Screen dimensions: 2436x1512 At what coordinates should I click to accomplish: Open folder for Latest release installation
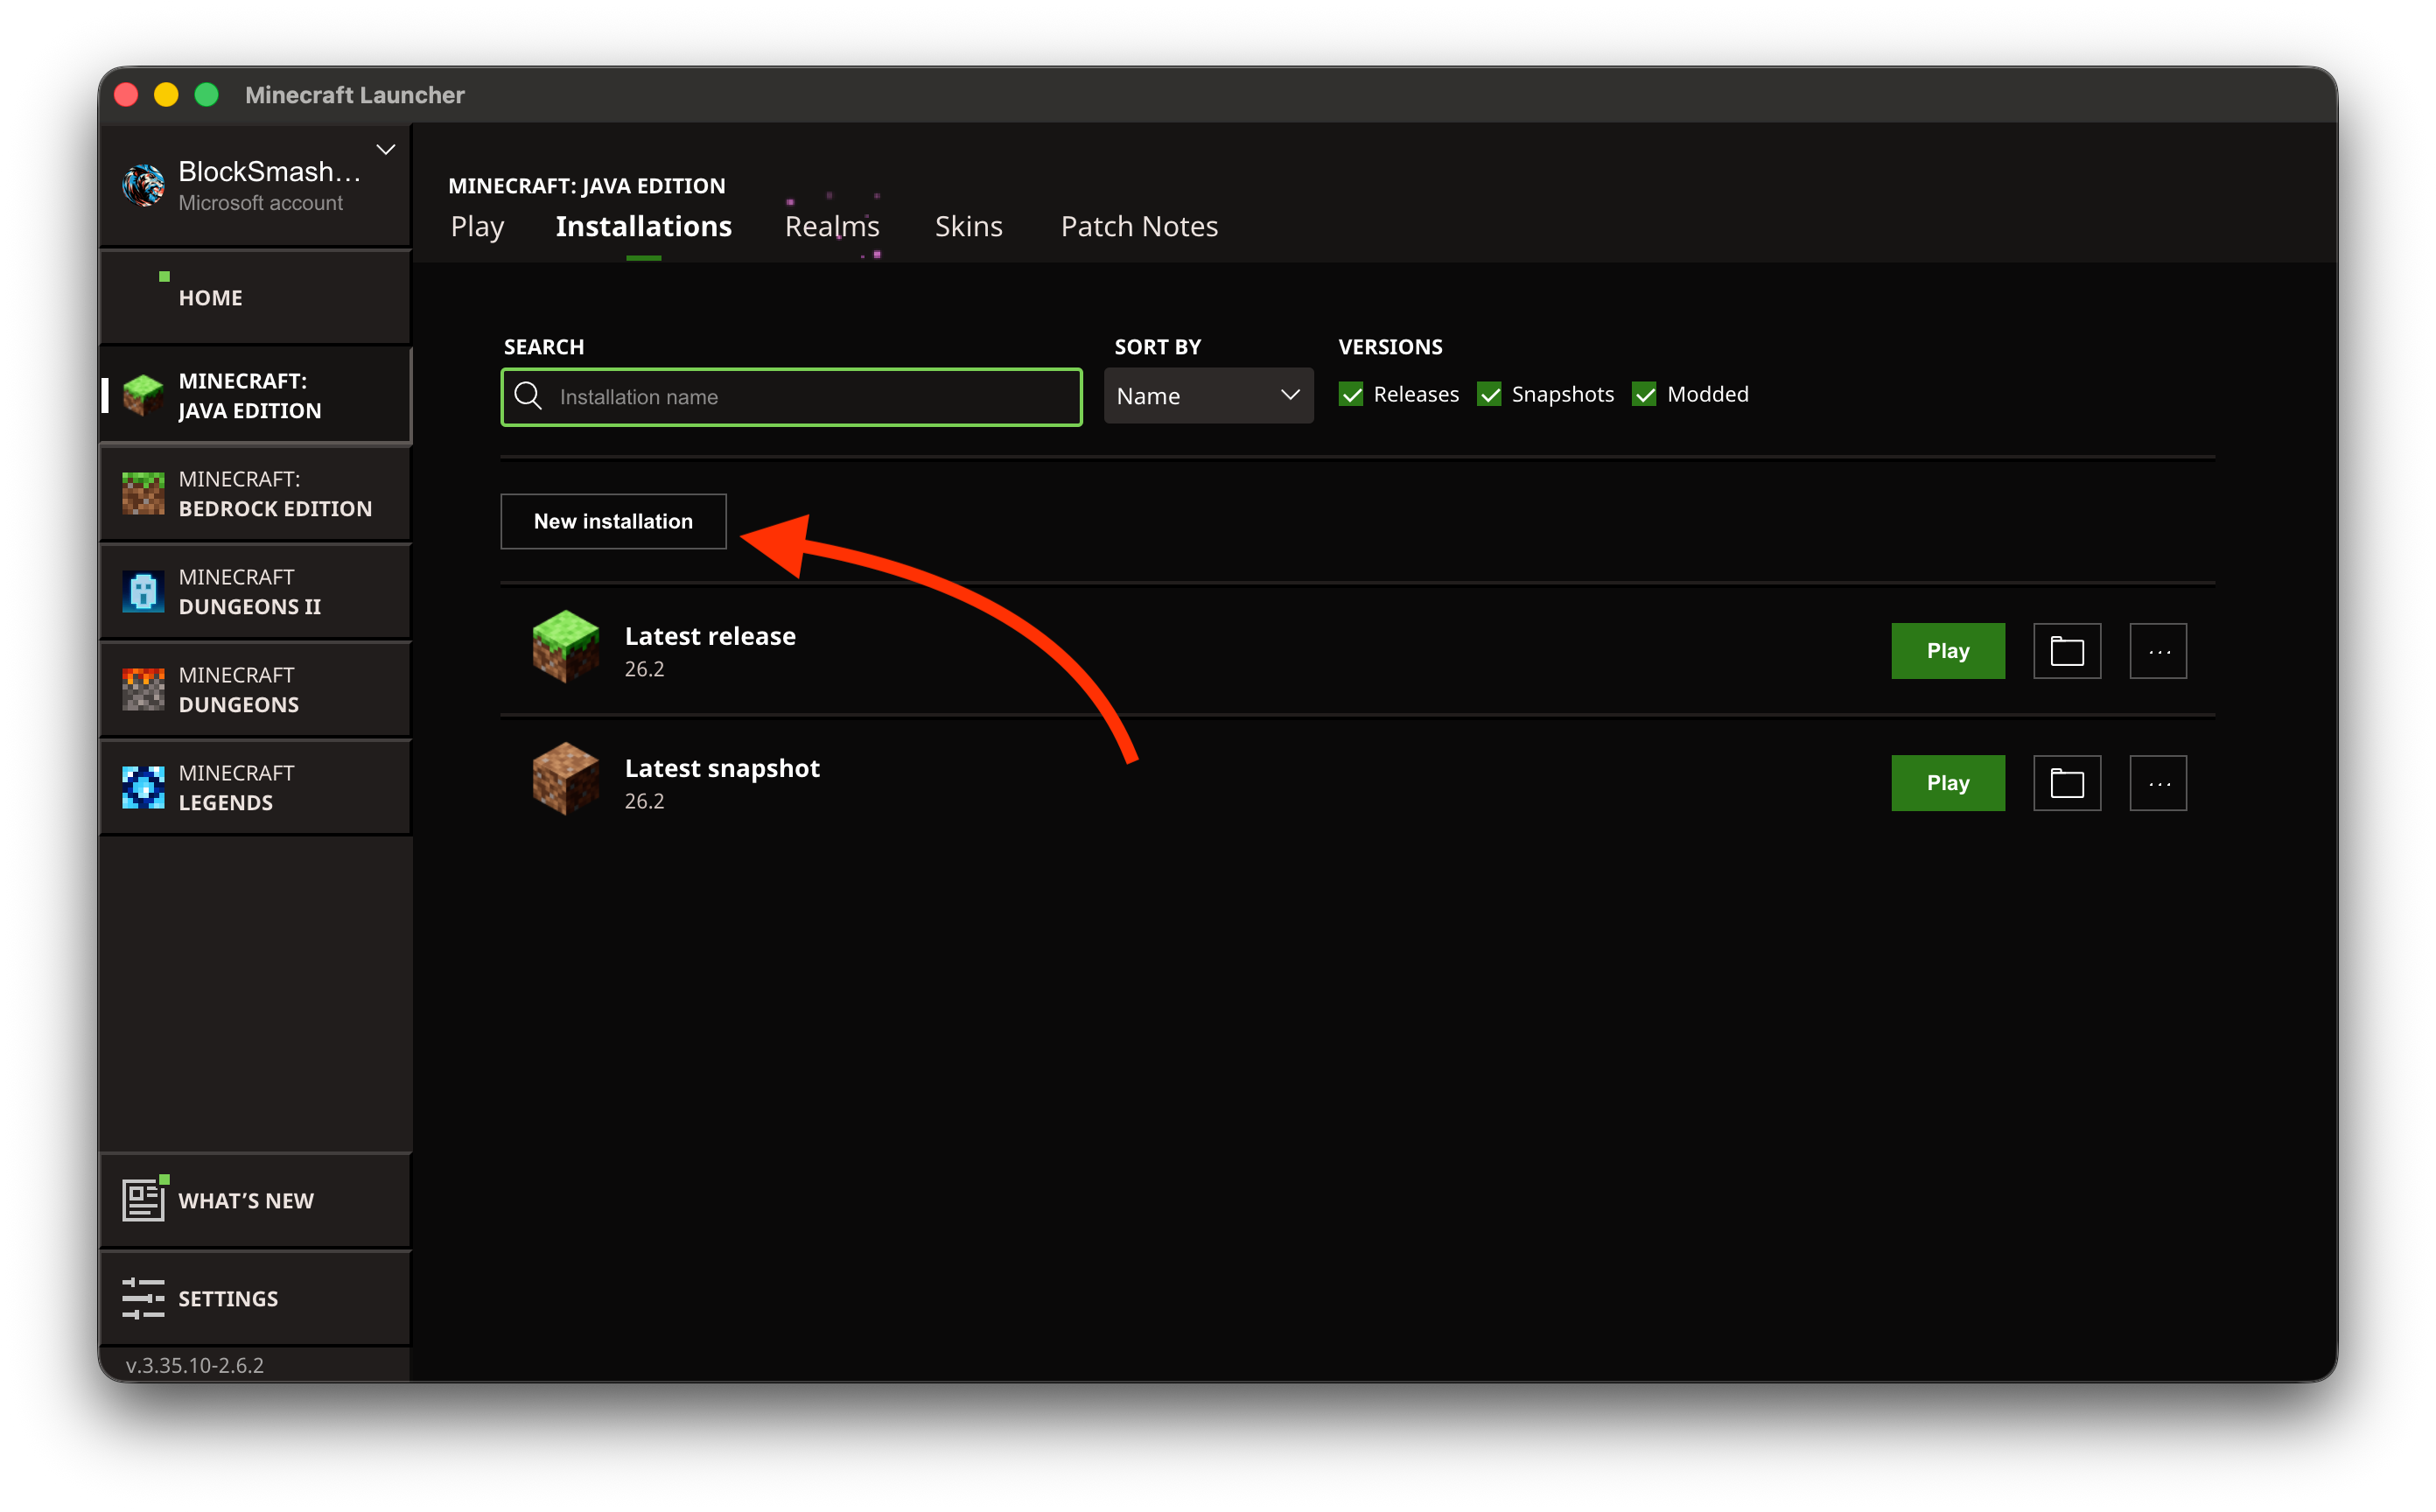(2066, 651)
